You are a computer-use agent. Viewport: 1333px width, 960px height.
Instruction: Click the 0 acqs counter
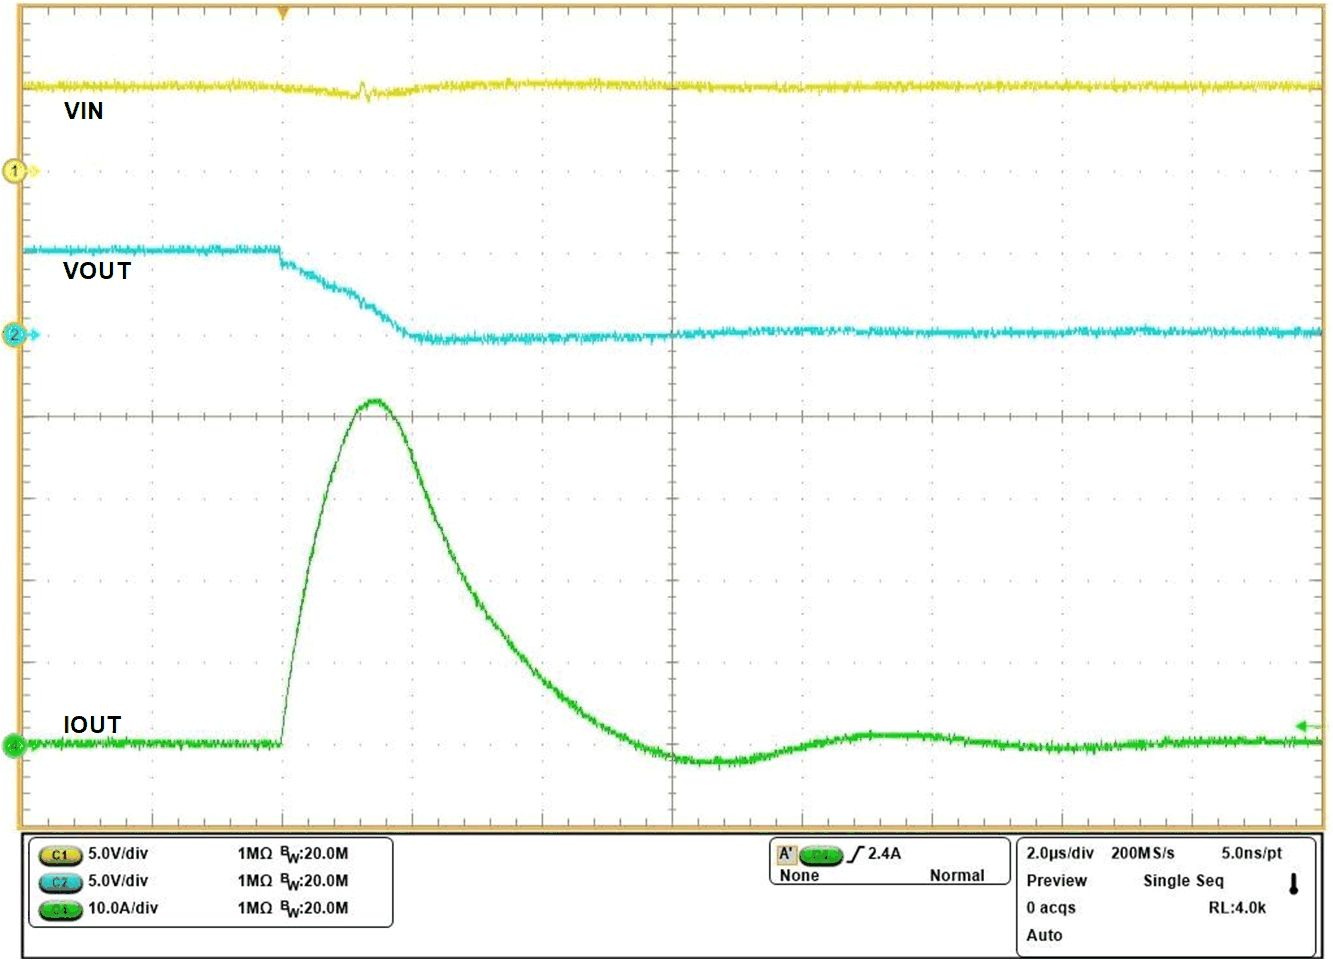(1049, 908)
